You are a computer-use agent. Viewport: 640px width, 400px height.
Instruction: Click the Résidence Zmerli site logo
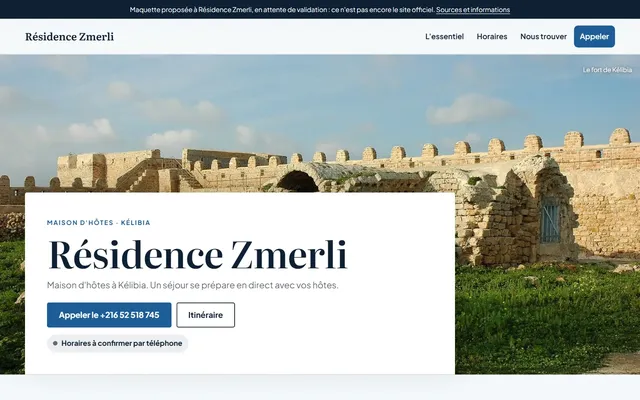(x=69, y=37)
